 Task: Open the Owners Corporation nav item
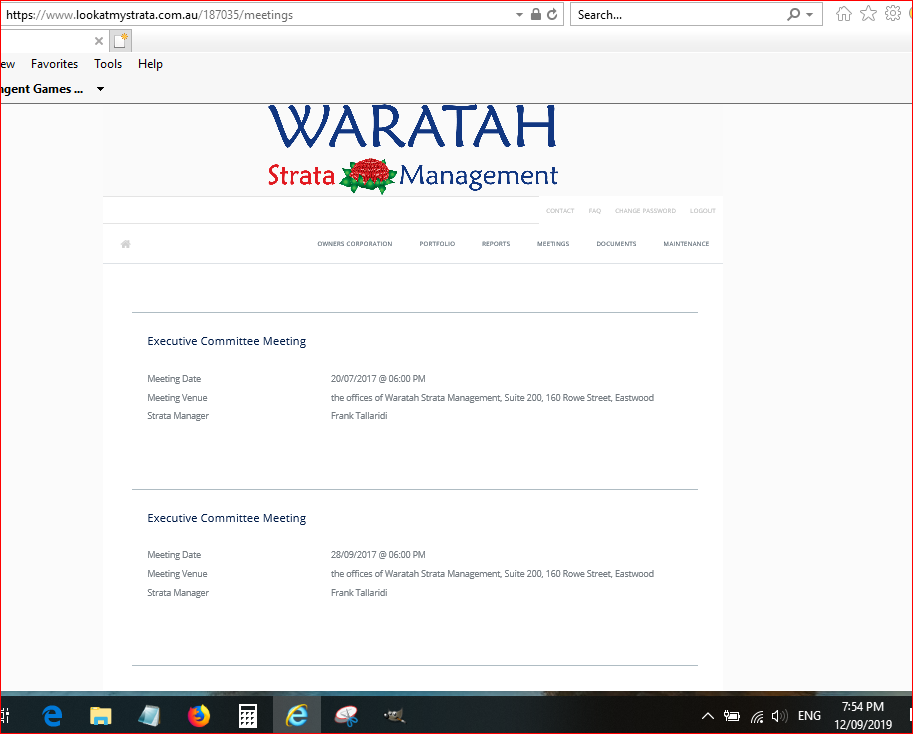[x=355, y=244]
